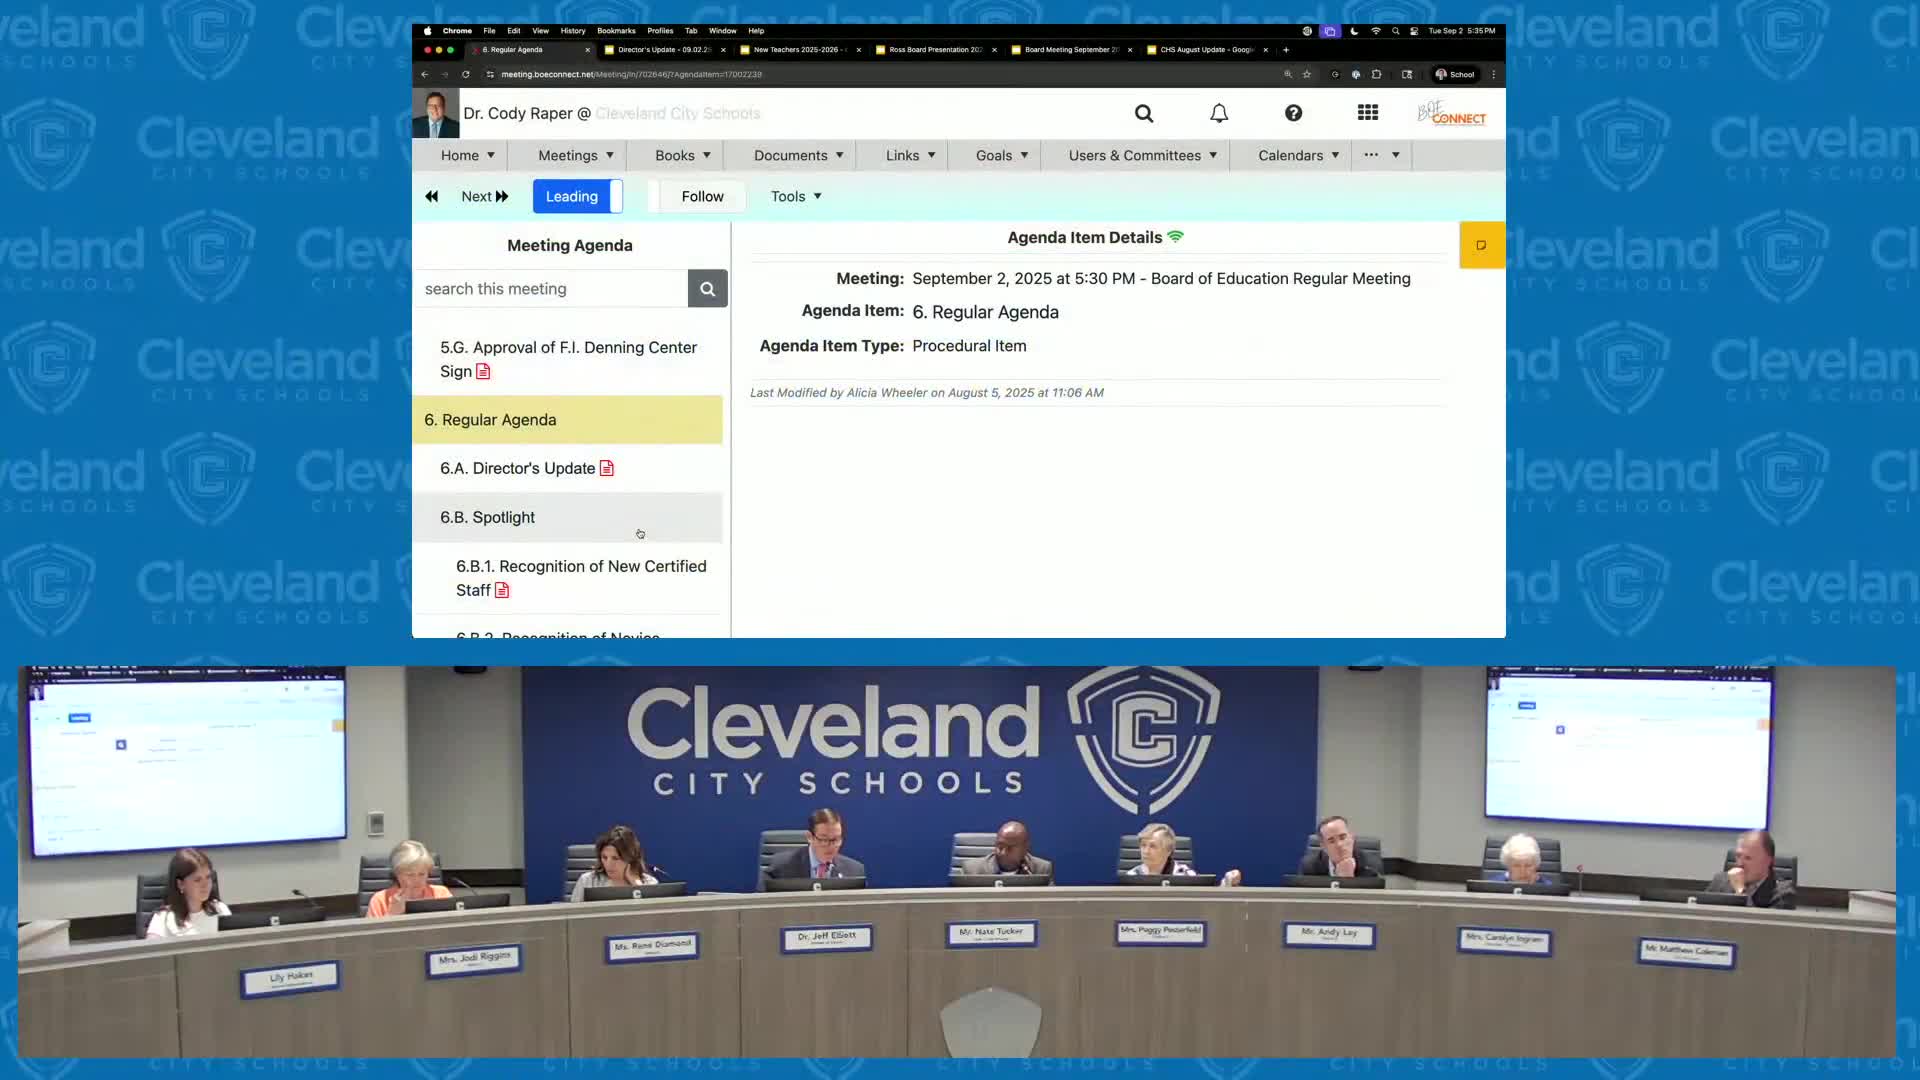Open F.I. Denning Center Sign attachment icon
The height and width of the screenshot is (1080, 1920).
[483, 372]
